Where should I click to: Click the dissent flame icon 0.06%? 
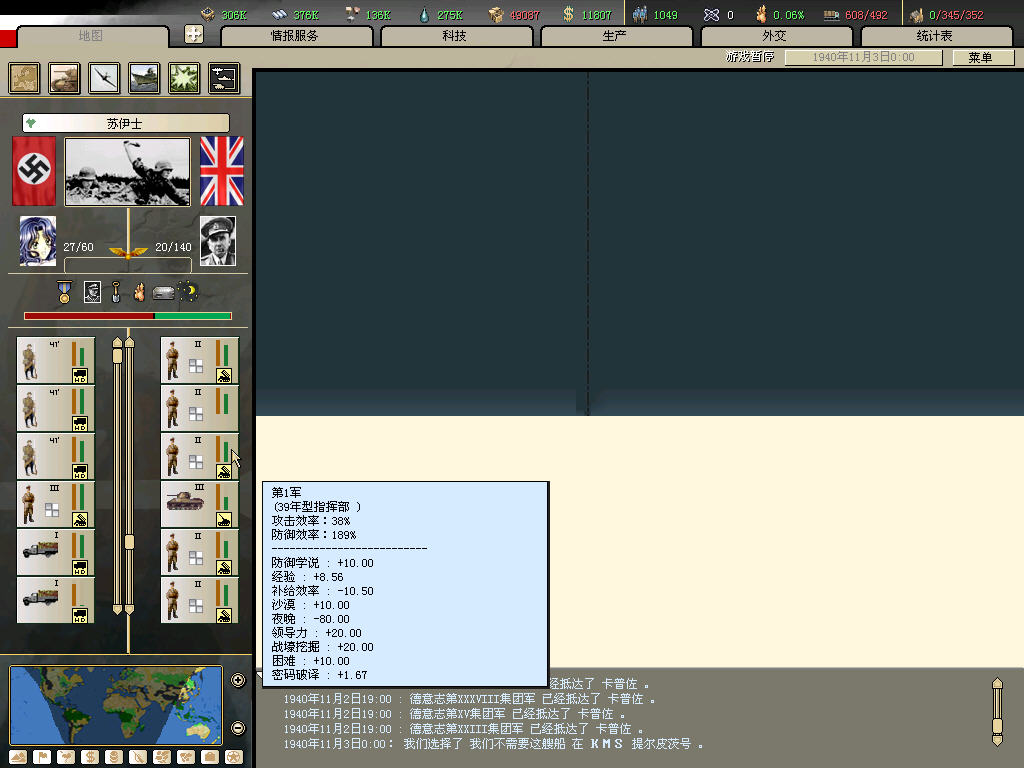click(761, 14)
